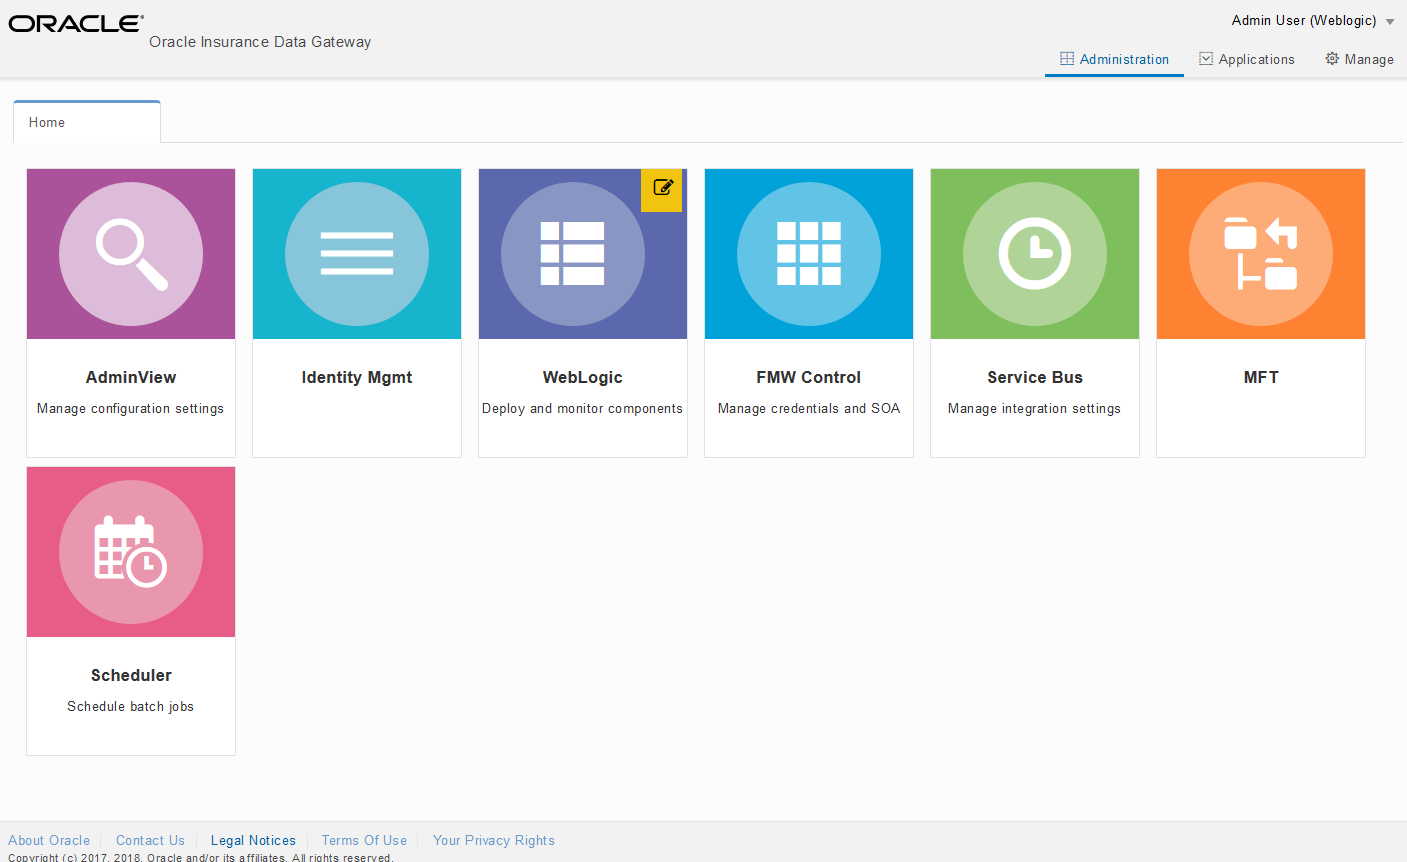This screenshot has width=1407, height=862.
Task: Click the FMW Control grid icon
Action: point(808,253)
